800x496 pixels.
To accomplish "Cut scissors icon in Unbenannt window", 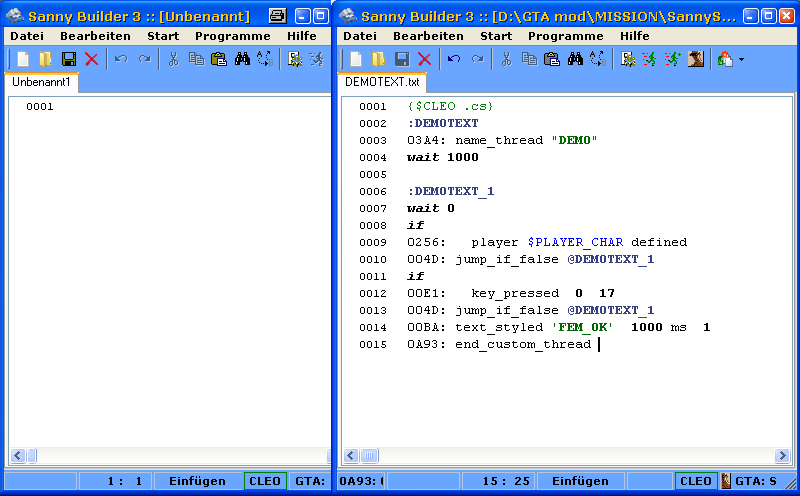I will (x=173, y=59).
